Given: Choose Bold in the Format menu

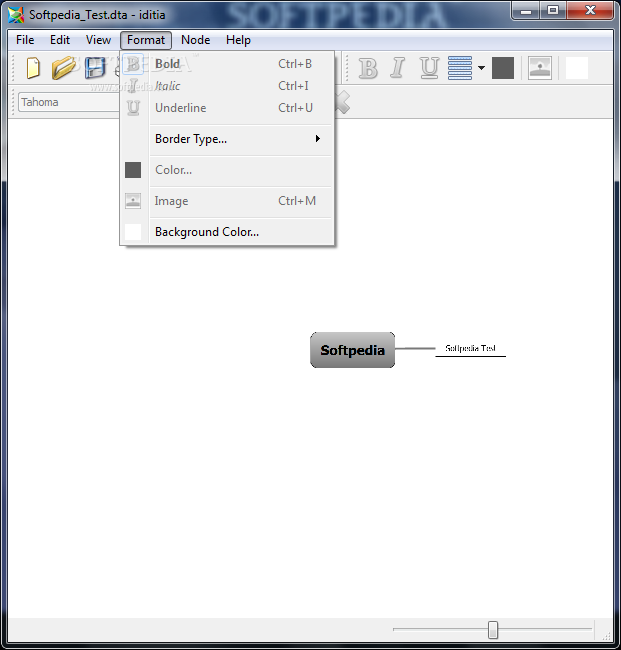Looking at the screenshot, I should pos(227,64).
